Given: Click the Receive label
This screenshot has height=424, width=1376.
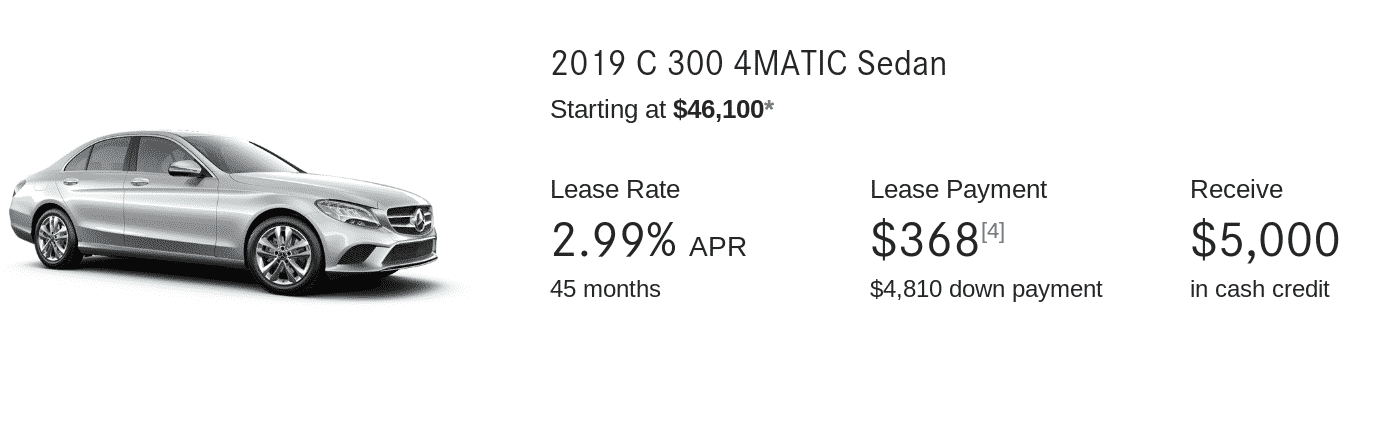Looking at the screenshot, I should pos(1235,190).
